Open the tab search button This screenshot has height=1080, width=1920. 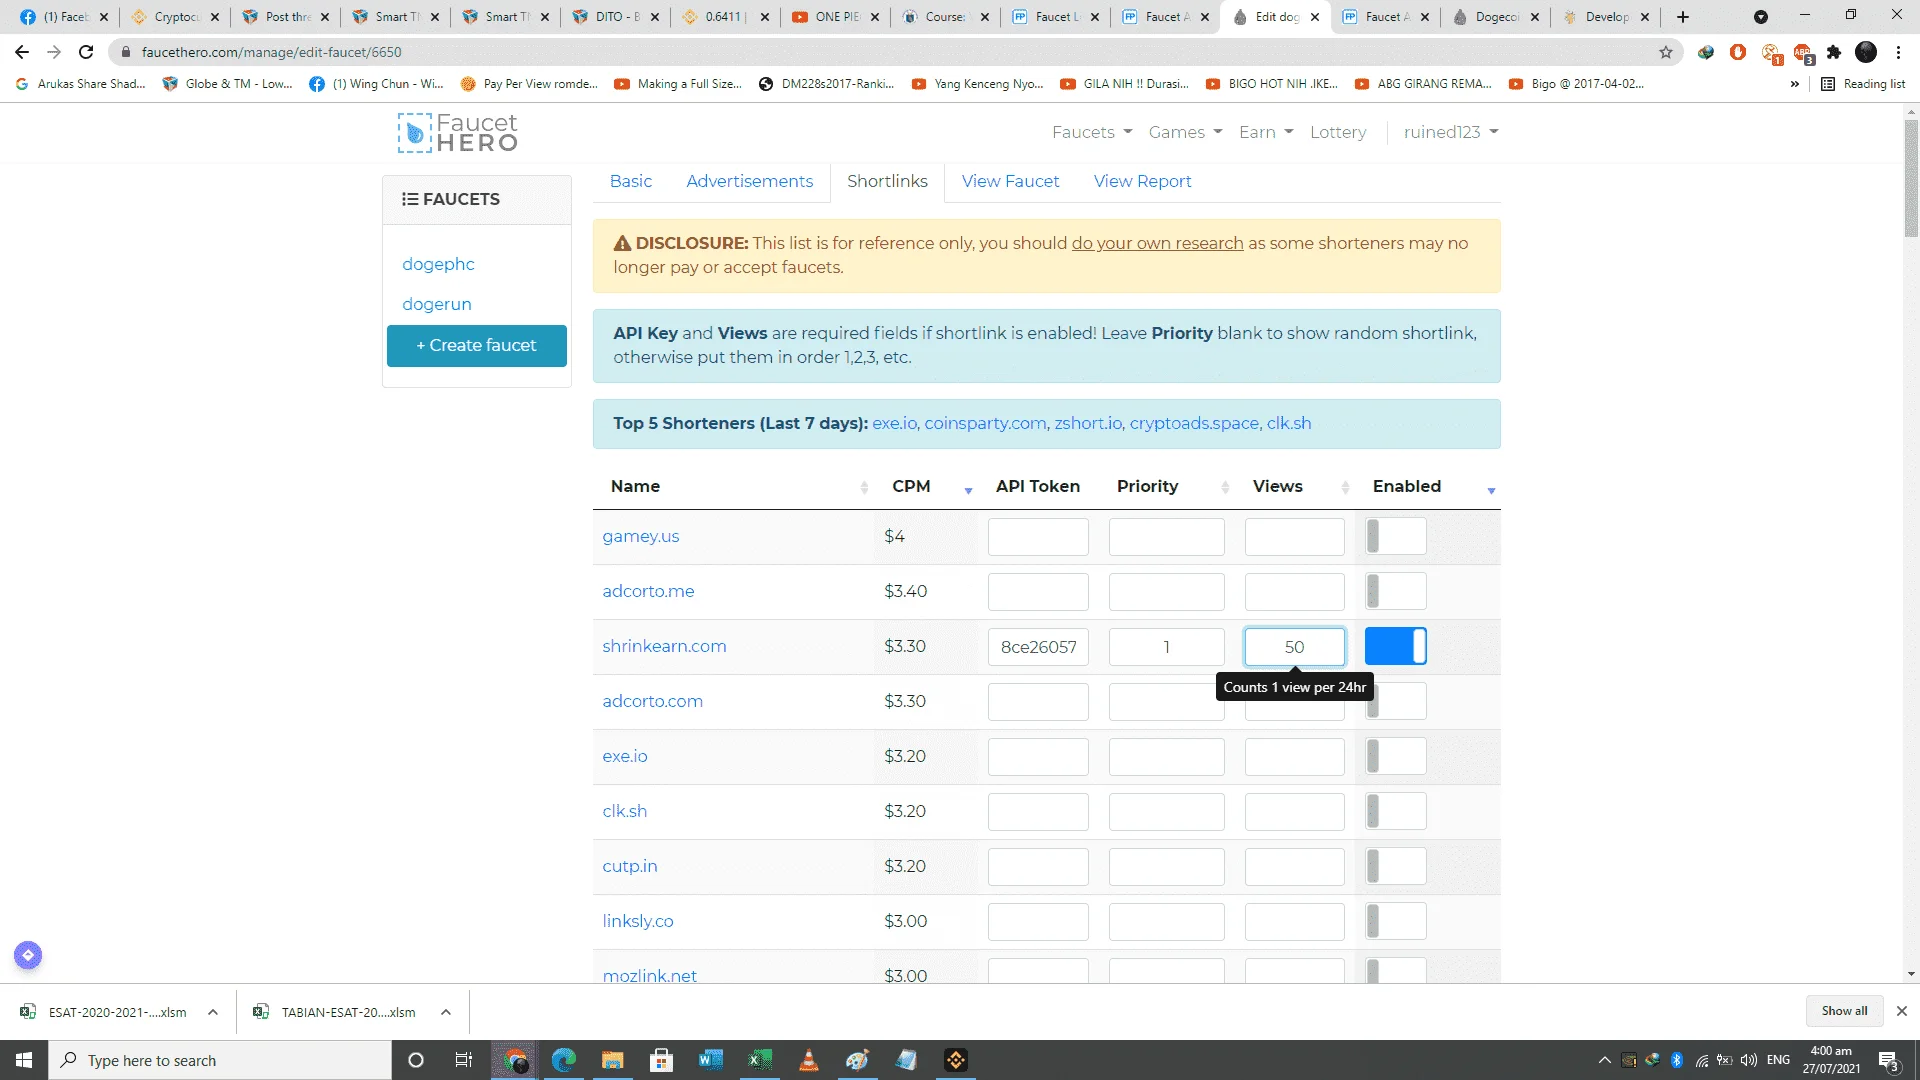[x=1761, y=17]
